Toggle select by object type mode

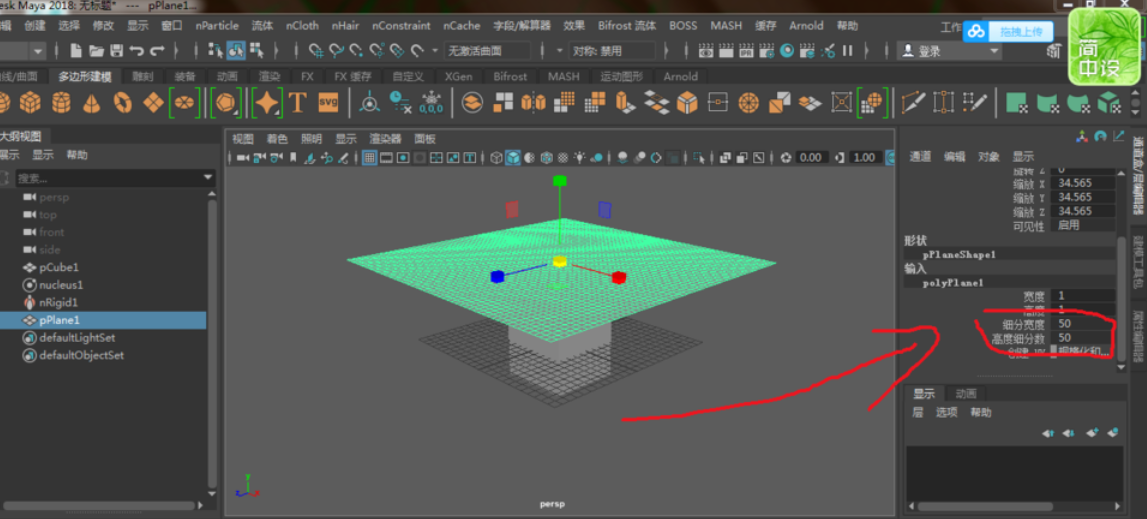click(236, 51)
